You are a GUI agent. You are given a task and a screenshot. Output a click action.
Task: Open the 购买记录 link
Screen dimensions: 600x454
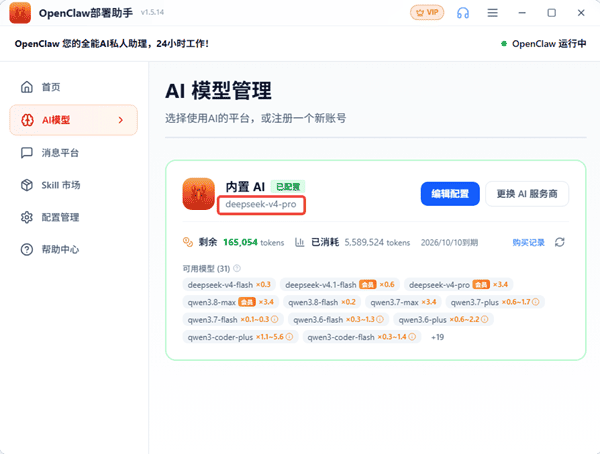coord(528,243)
